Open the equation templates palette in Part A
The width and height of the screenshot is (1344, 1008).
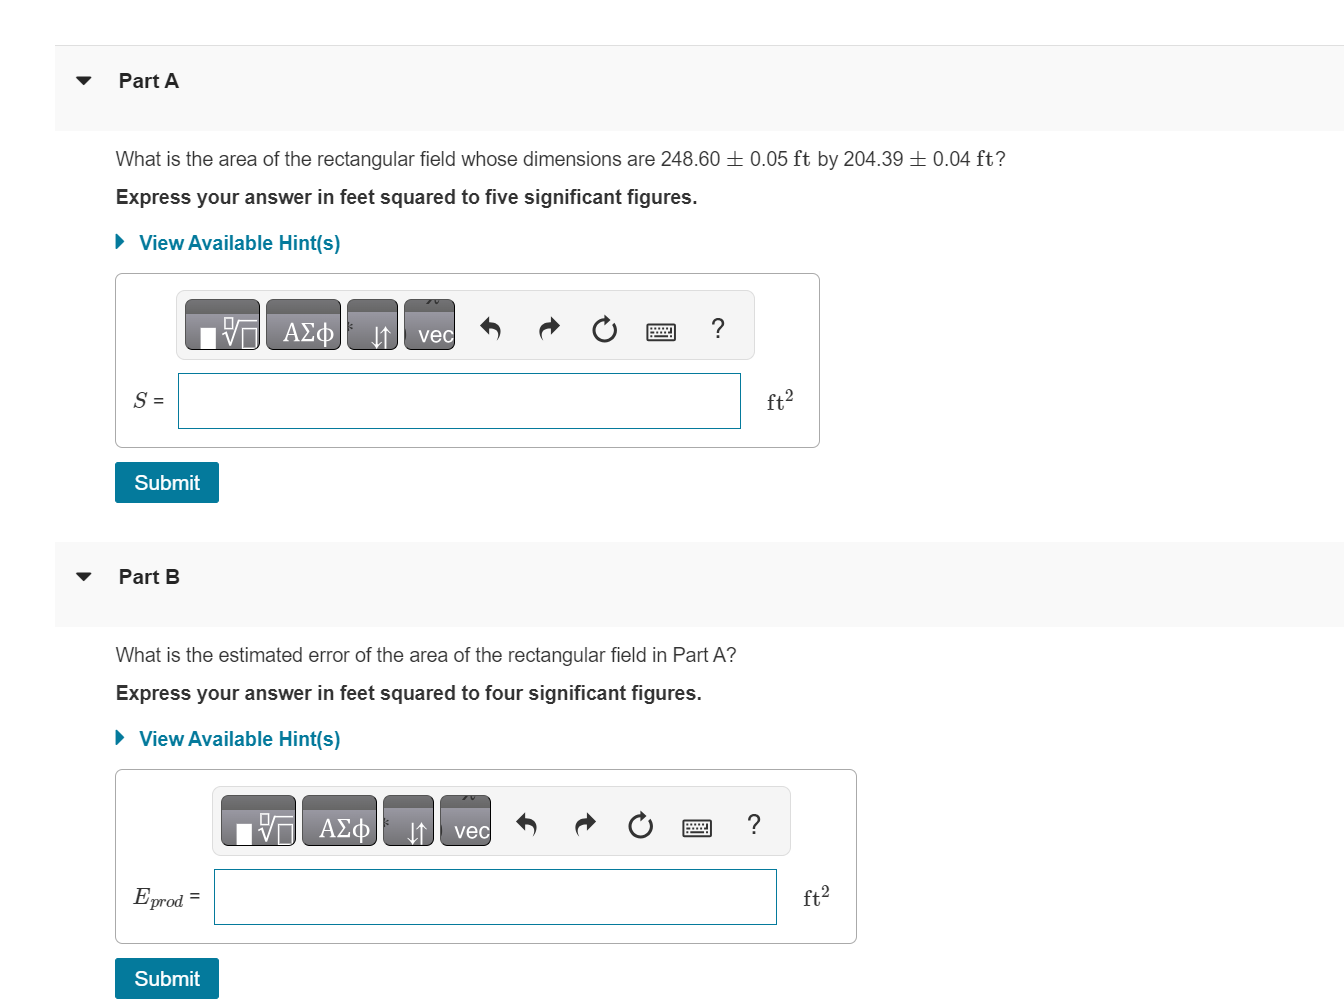[221, 324]
